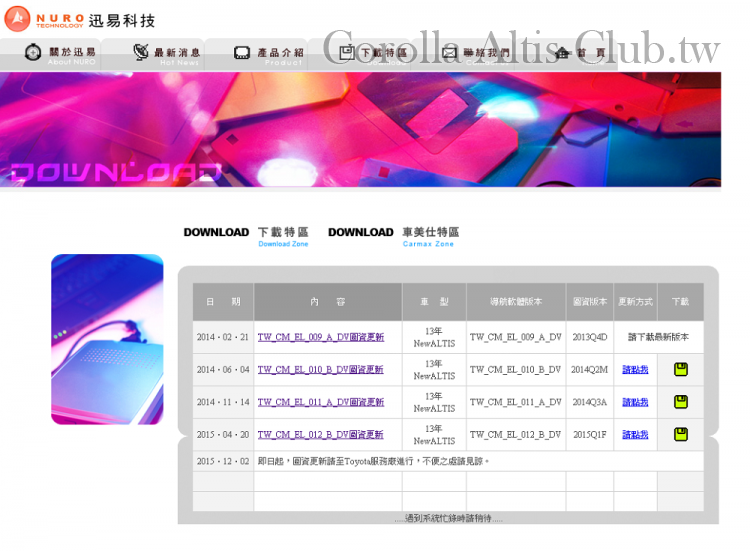Click the satellite dish icon for Hot News

click(x=141, y=52)
